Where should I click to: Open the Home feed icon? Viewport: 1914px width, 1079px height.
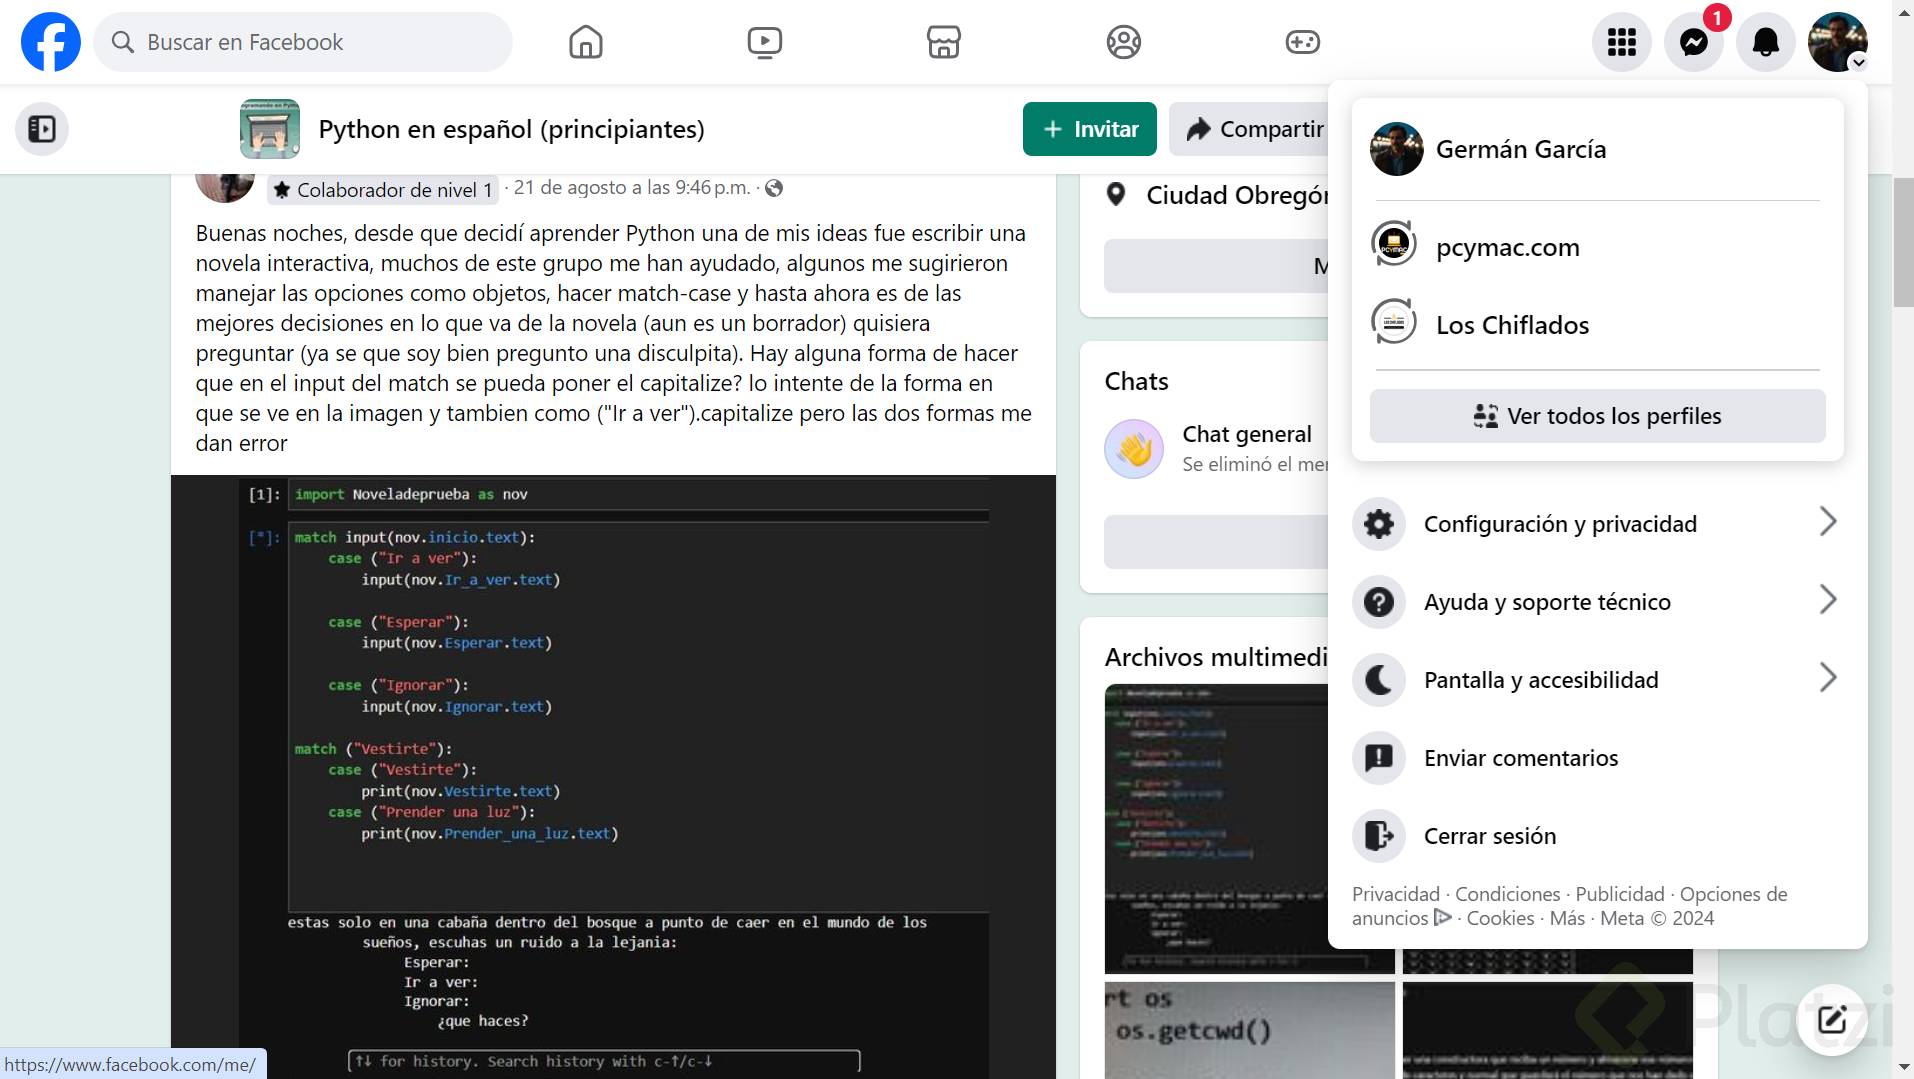(x=586, y=42)
